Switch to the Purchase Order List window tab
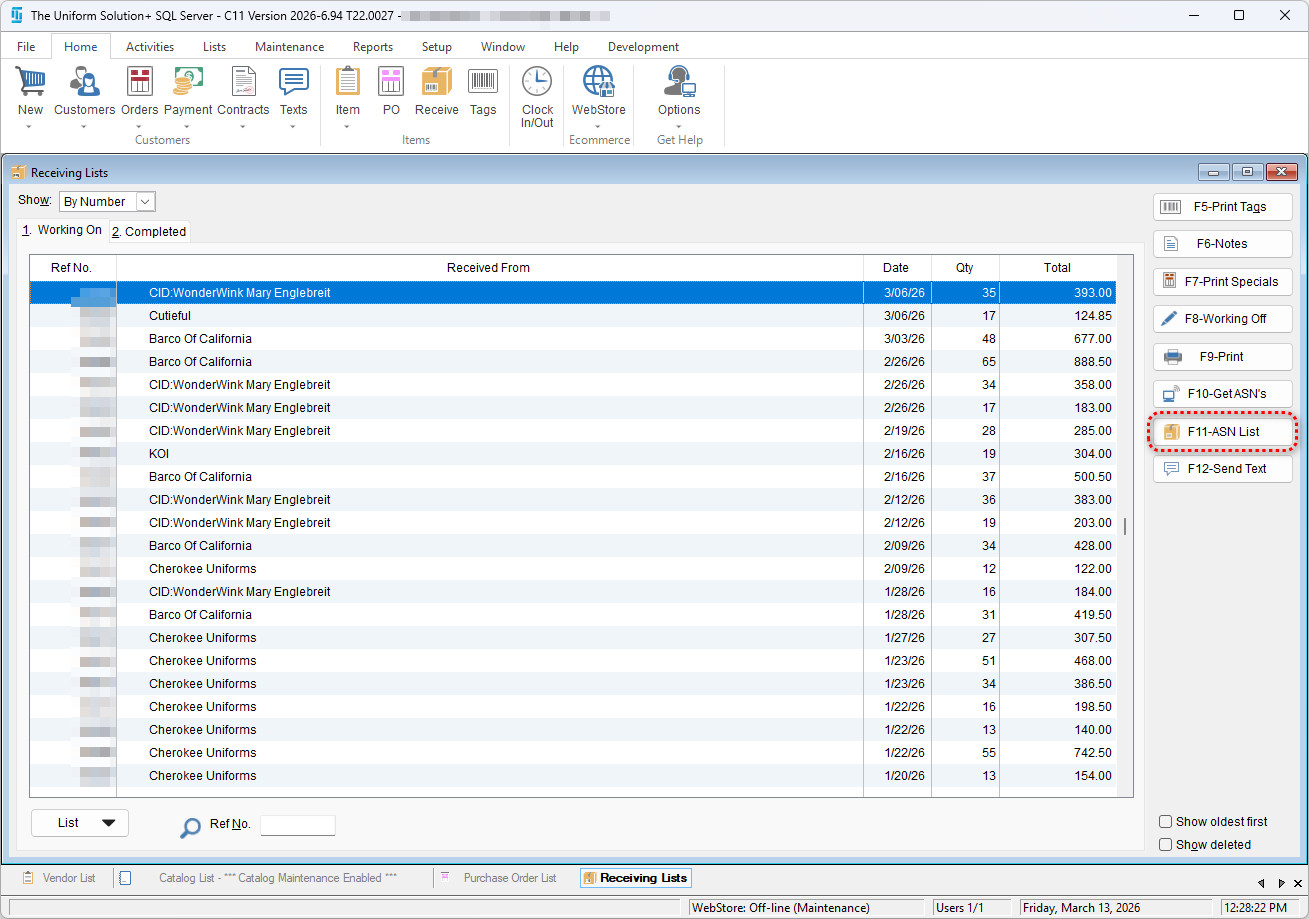The width and height of the screenshot is (1309, 919). point(509,878)
